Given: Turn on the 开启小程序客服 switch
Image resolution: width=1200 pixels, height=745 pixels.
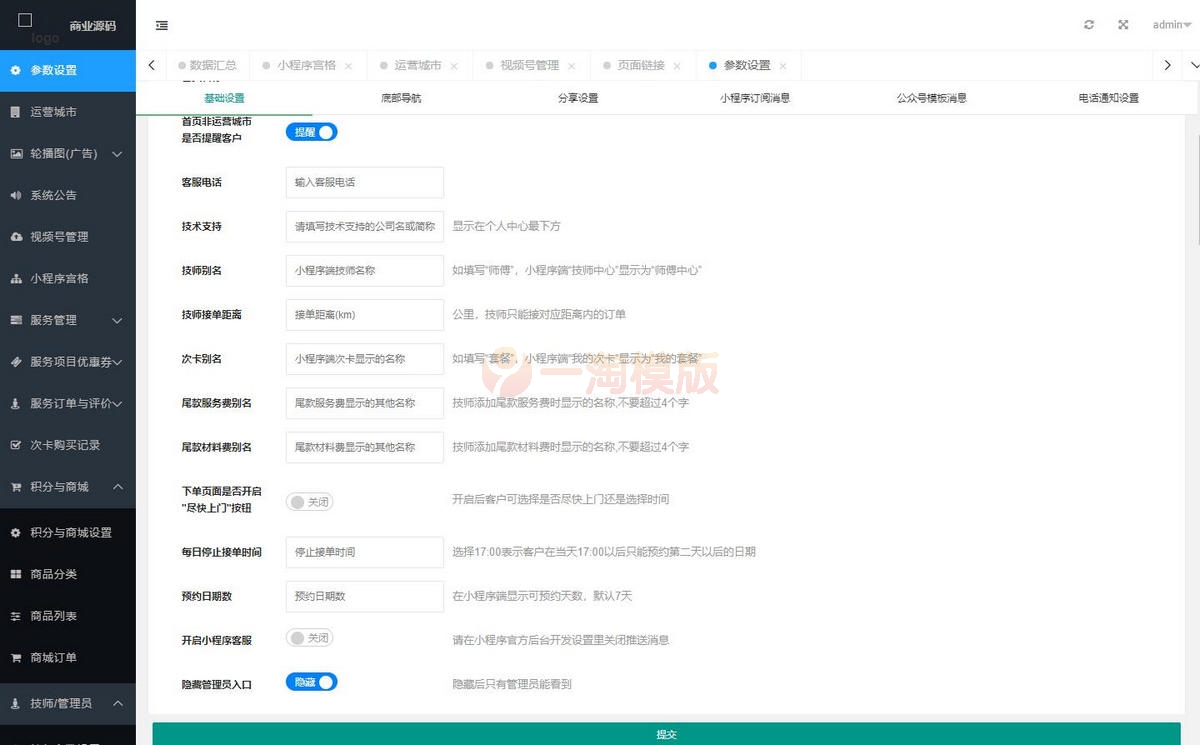Looking at the screenshot, I should pos(309,637).
